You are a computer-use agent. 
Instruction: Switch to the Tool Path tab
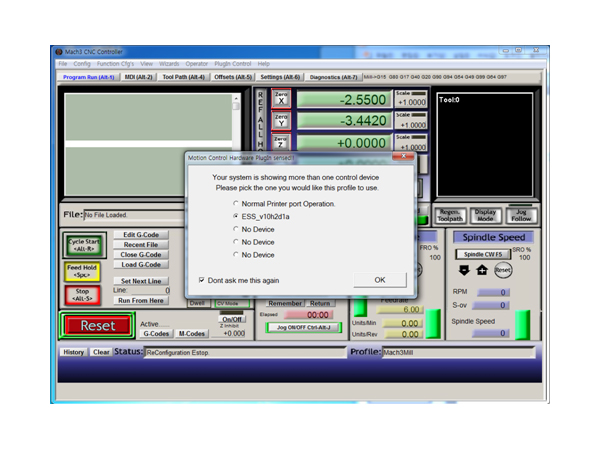coord(183,76)
